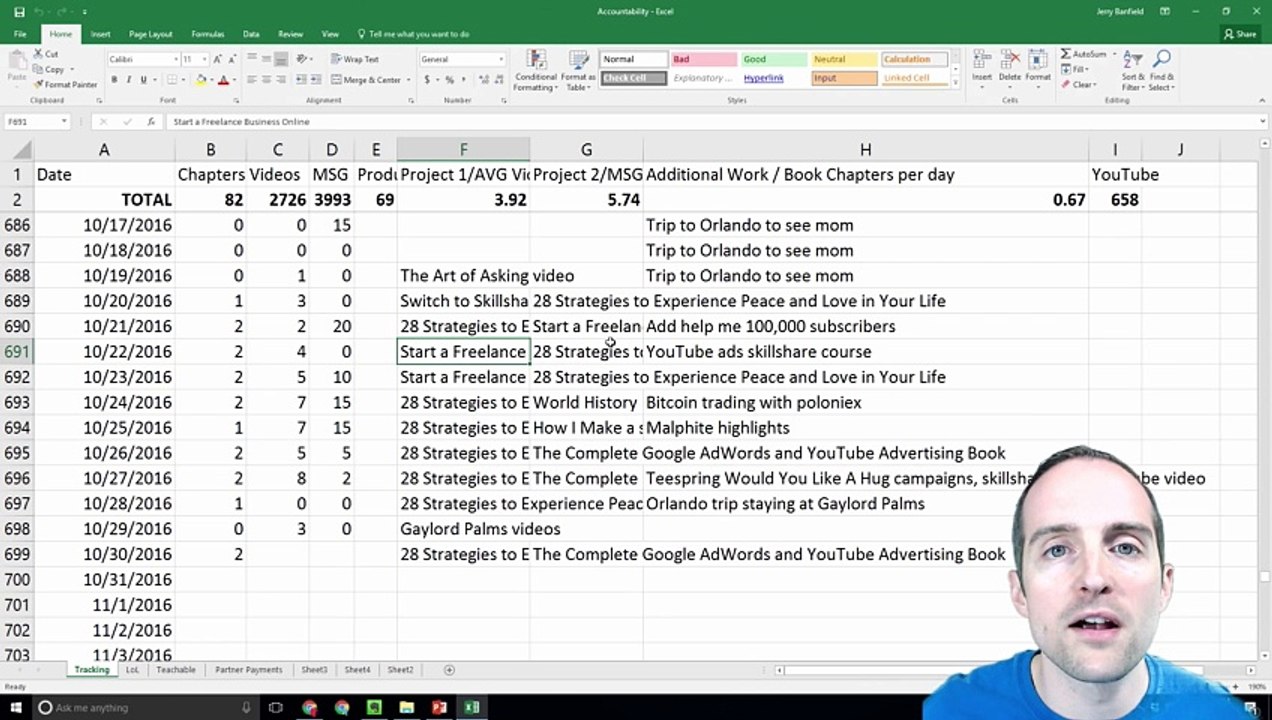Open the font size dropdown
Image resolution: width=1272 pixels, height=720 pixels.
click(x=204, y=59)
